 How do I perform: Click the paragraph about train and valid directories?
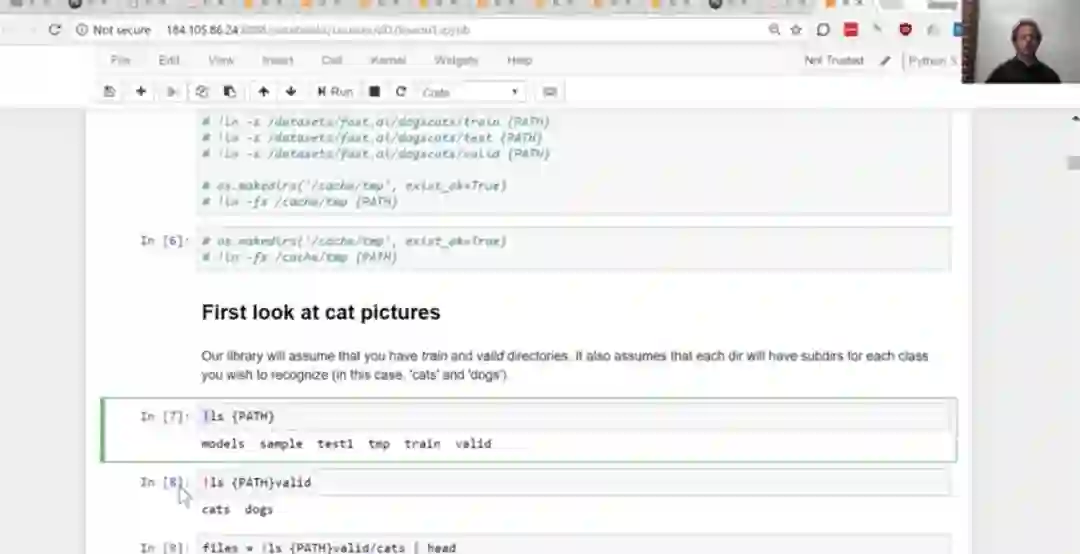click(565, 366)
